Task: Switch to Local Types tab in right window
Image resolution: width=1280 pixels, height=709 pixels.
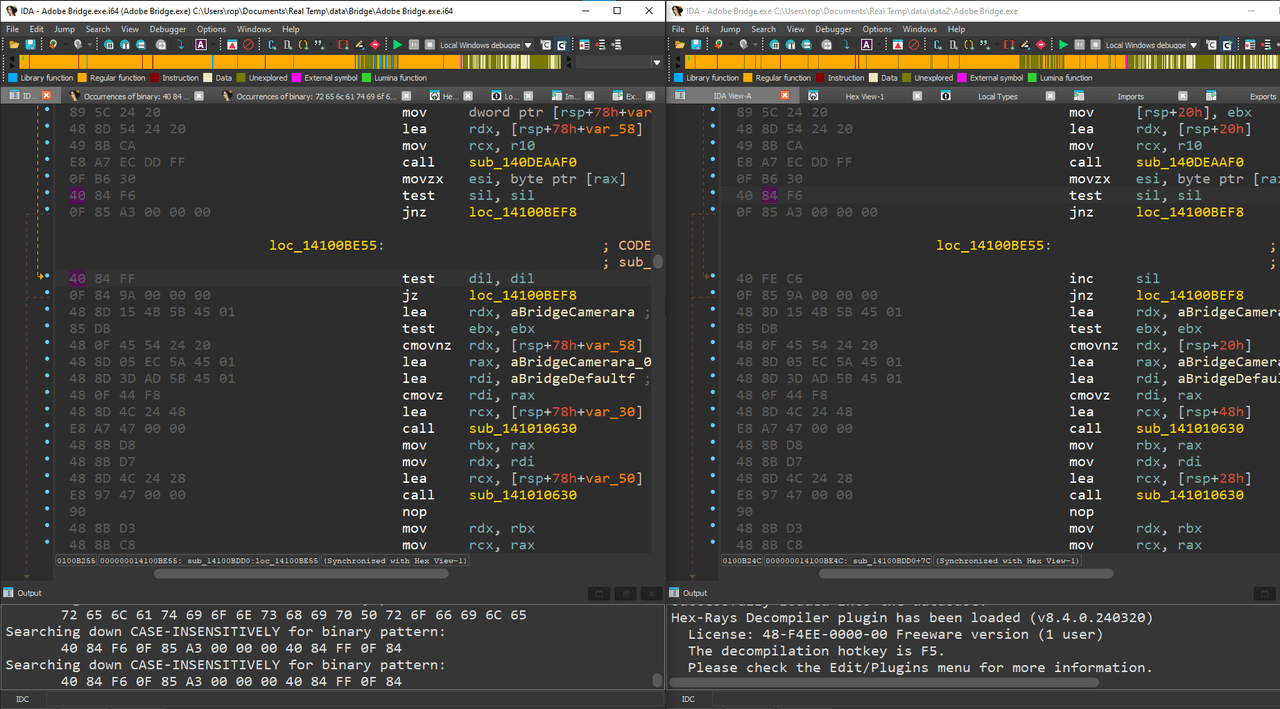Action: pos(997,96)
